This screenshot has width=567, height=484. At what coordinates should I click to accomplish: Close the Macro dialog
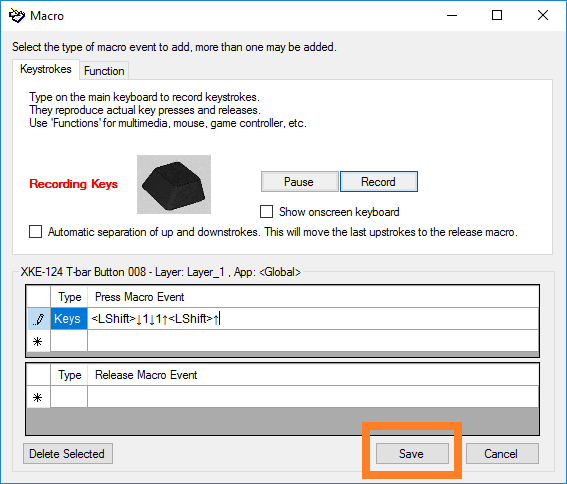543,16
